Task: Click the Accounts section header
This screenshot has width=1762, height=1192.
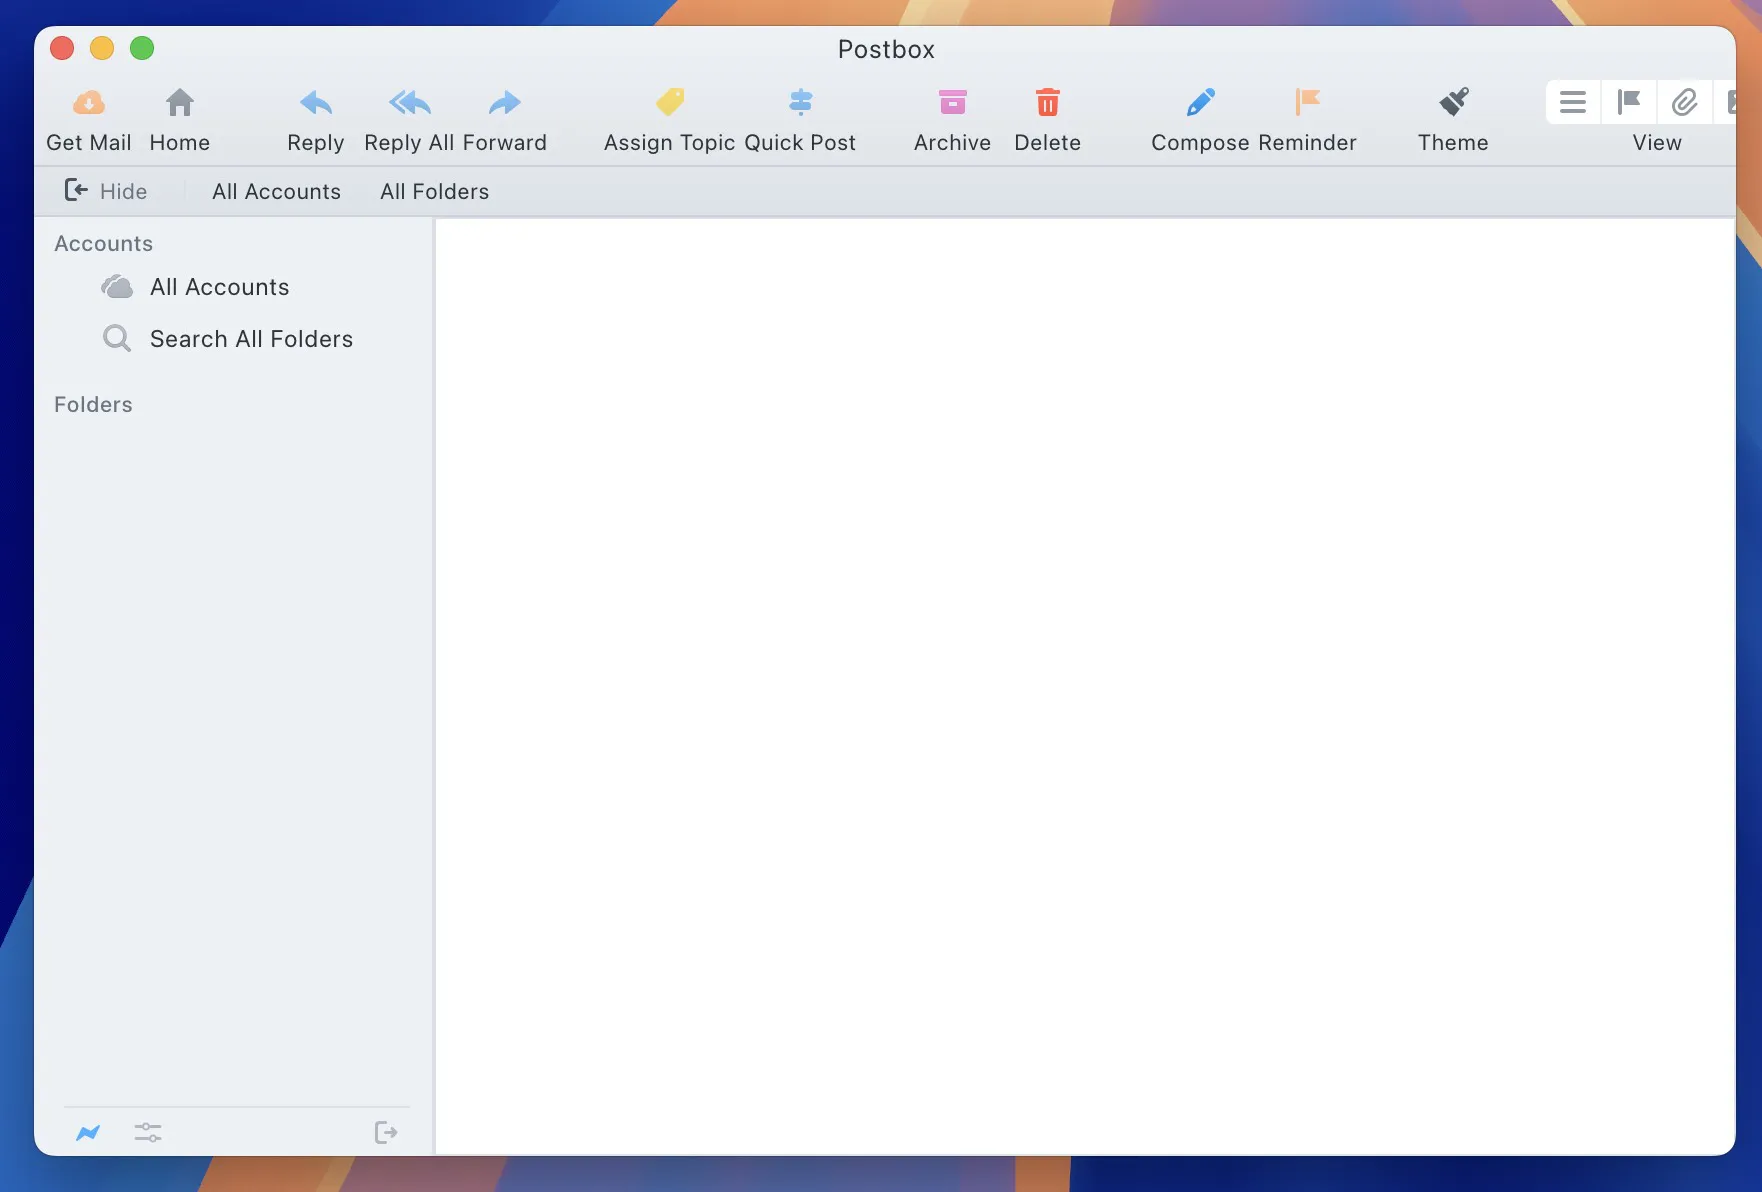Action: pyautogui.click(x=103, y=243)
